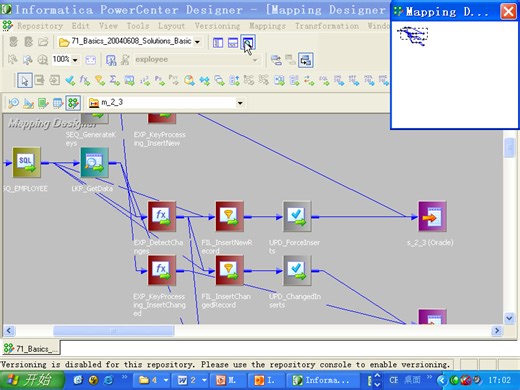Select SQ_EMPLOYEE source qualifier node
This screenshot has height=390, width=520.
point(27,163)
